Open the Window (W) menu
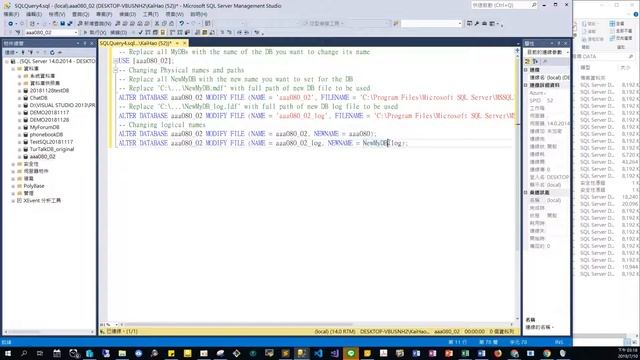The height and width of the screenshot is (360, 640). pos(174,14)
